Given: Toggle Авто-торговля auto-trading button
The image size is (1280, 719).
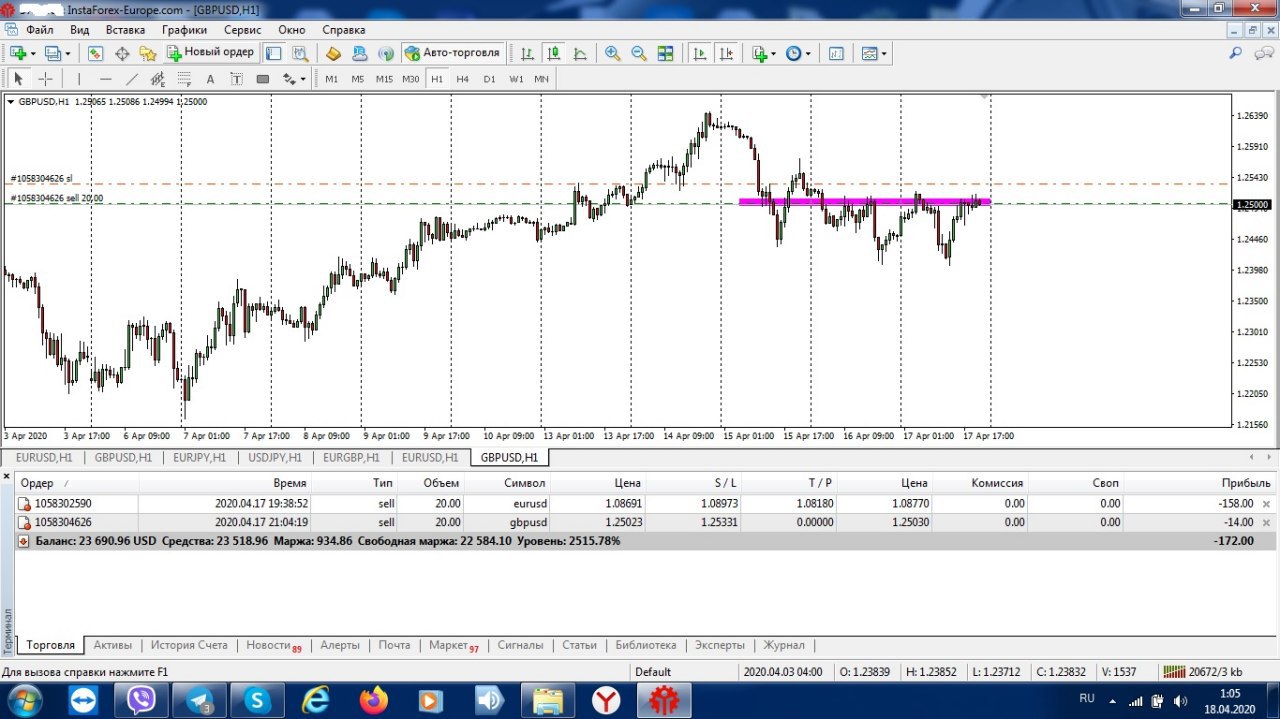Looking at the screenshot, I should pyautogui.click(x=452, y=53).
